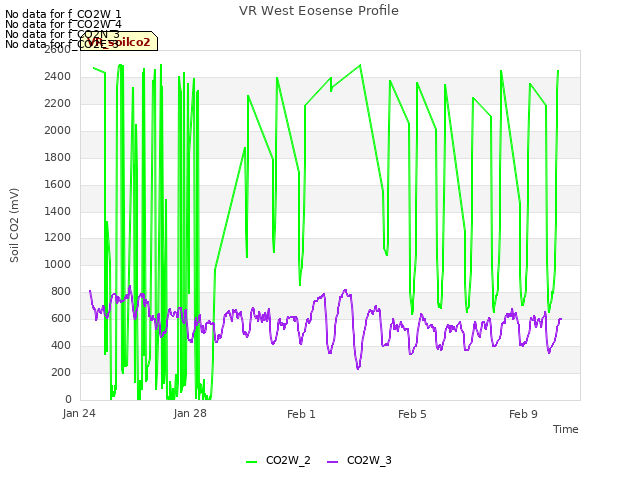Click the VR_soilco2 tooltip label
The height and width of the screenshot is (480, 640).
[x=119, y=42]
